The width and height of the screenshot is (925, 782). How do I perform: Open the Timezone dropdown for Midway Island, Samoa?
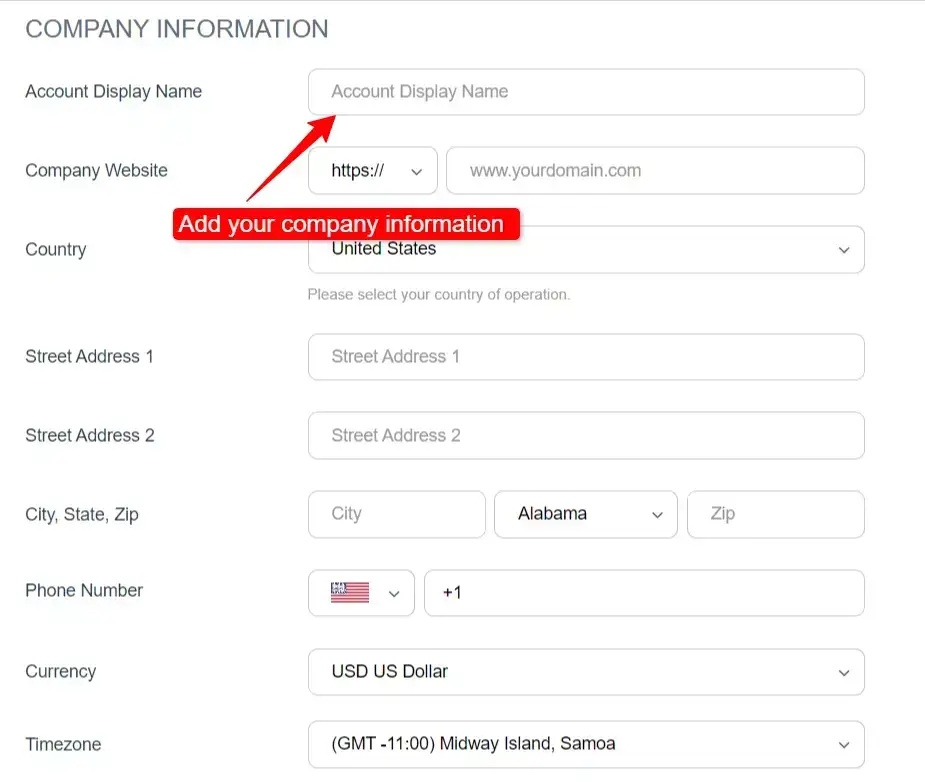click(x=586, y=745)
